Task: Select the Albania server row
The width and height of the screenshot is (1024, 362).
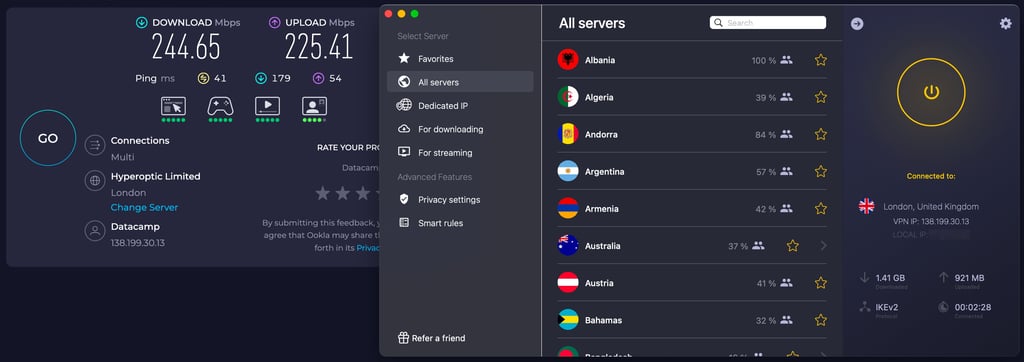Action: click(692, 60)
